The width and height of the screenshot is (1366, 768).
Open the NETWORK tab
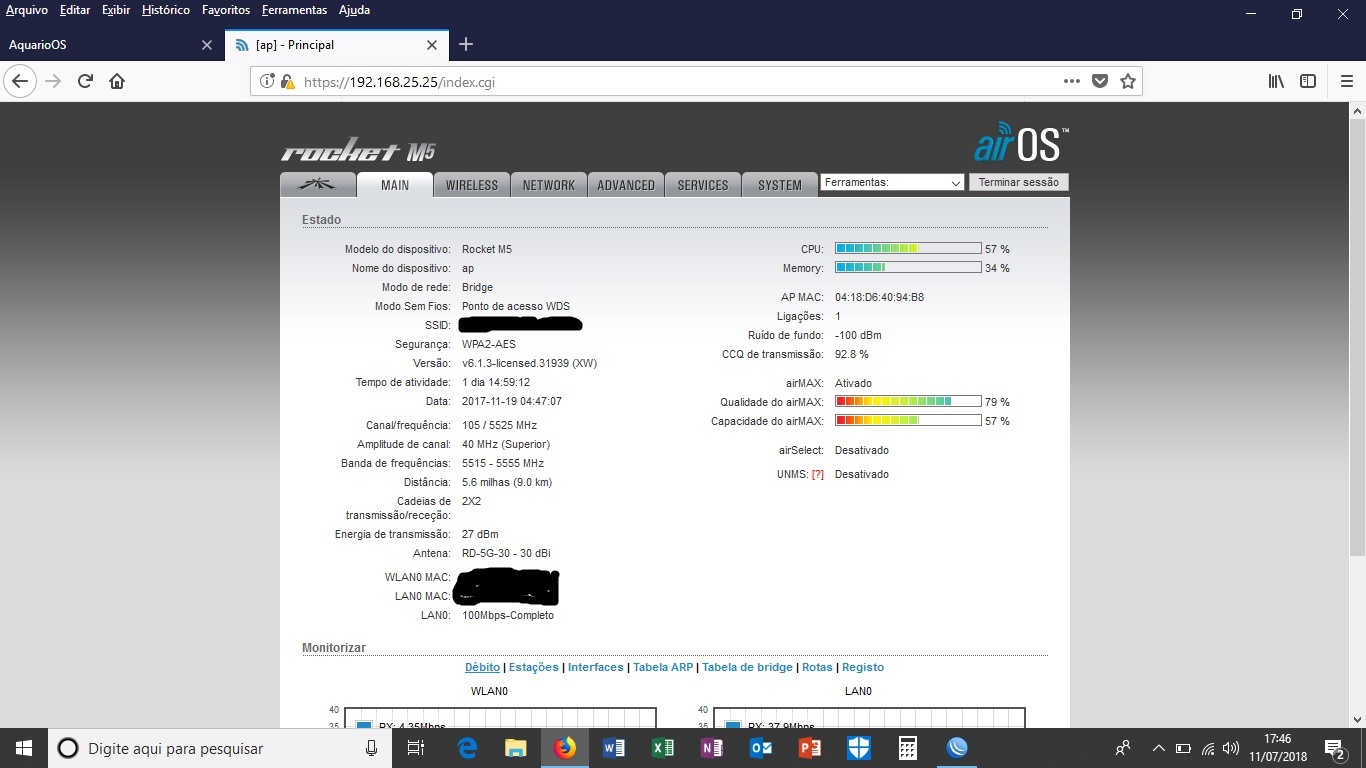click(549, 185)
